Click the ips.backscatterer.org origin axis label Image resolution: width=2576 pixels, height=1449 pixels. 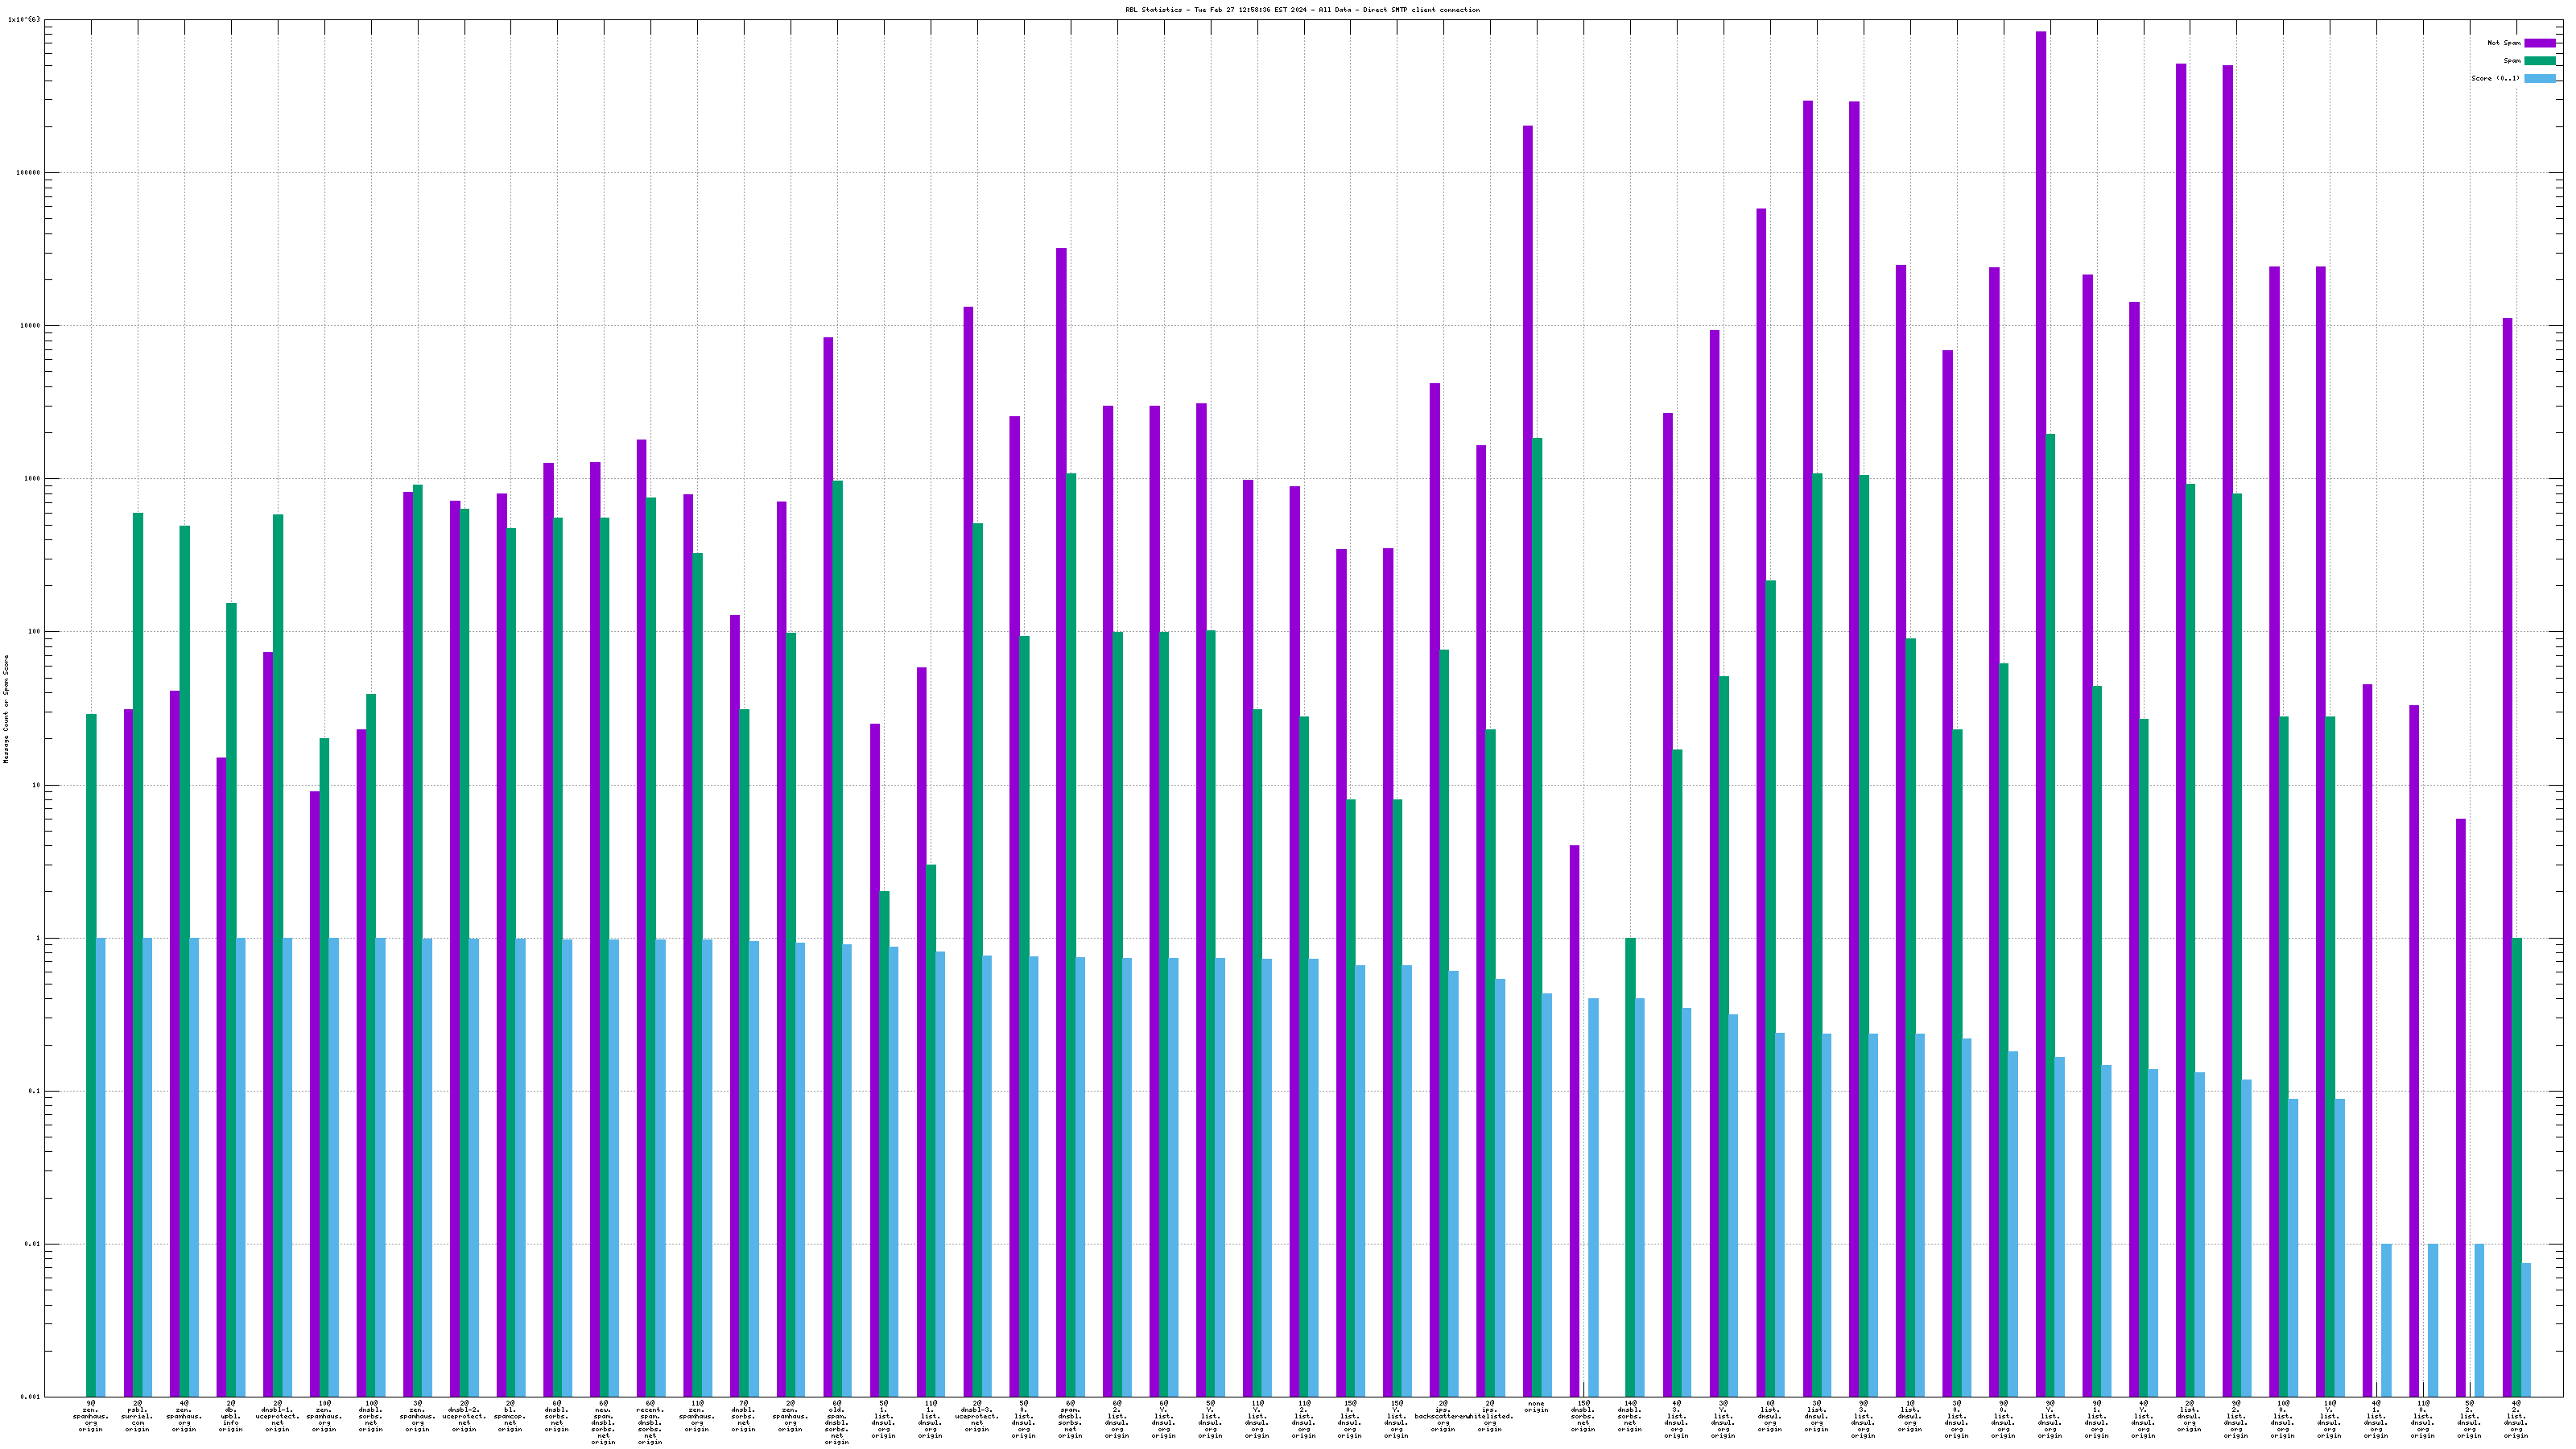tap(1442, 1416)
